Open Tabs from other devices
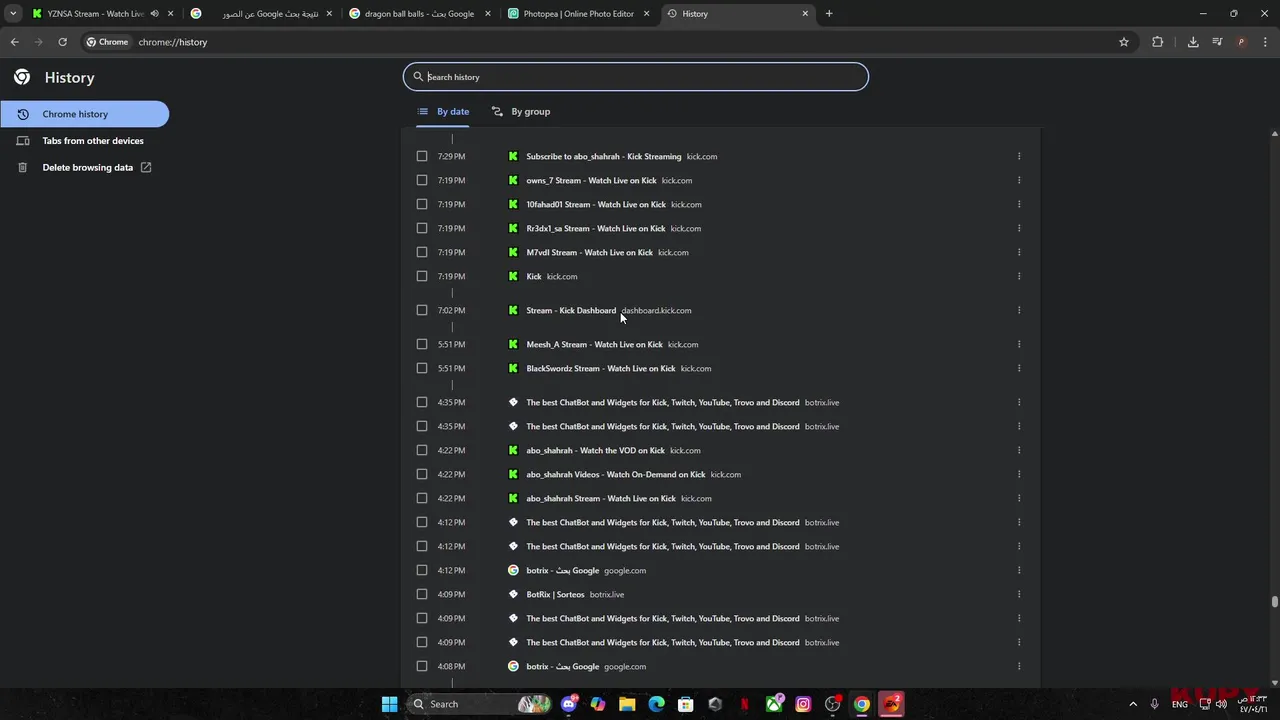The height and width of the screenshot is (720, 1280). [85, 141]
